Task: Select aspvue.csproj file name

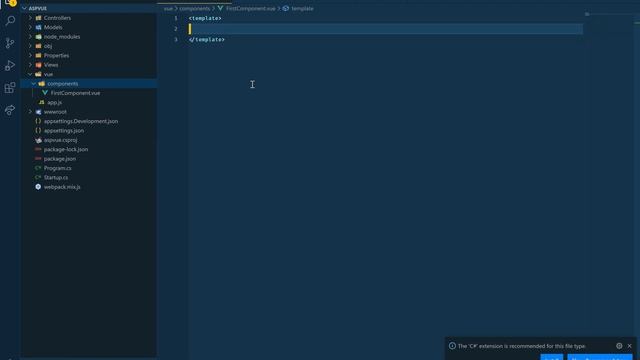Action: click(60, 140)
